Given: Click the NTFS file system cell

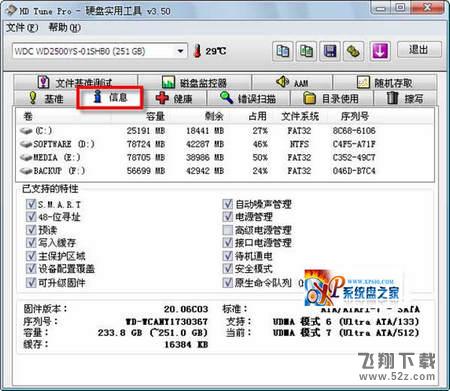Looking at the screenshot, I should click(x=299, y=144).
